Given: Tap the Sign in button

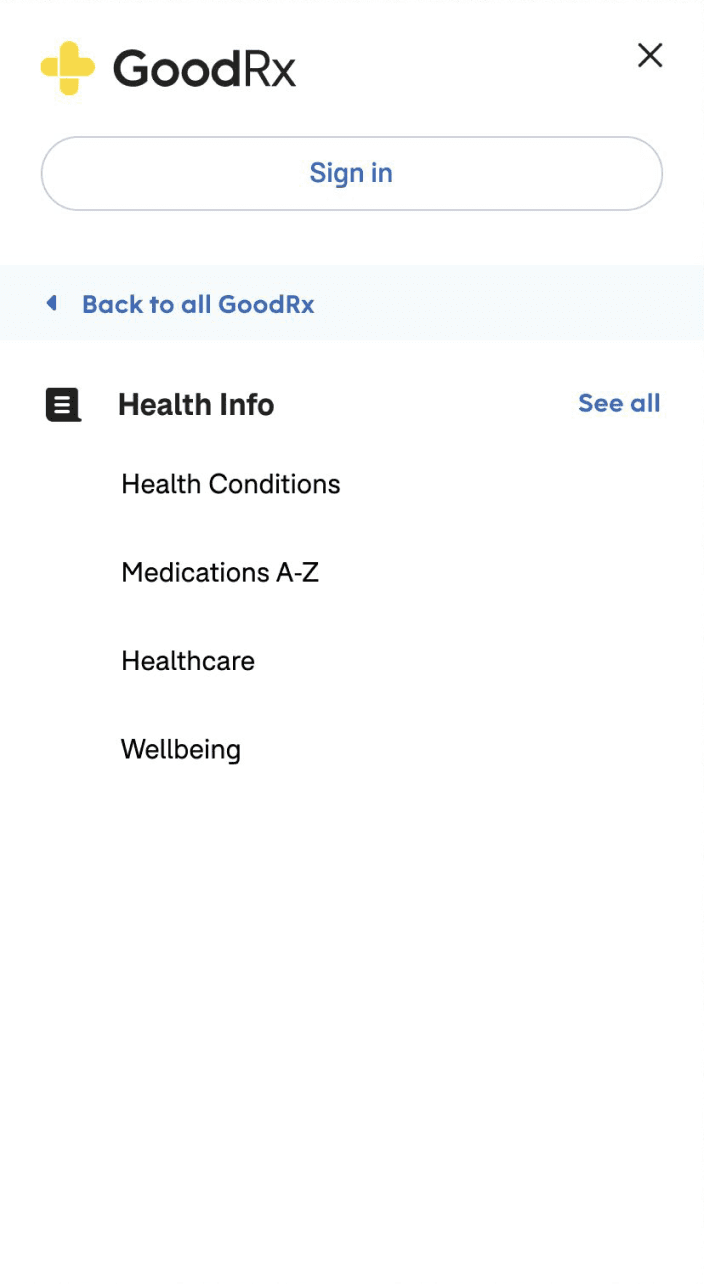Looking at the screenshot, I should 351,173.
